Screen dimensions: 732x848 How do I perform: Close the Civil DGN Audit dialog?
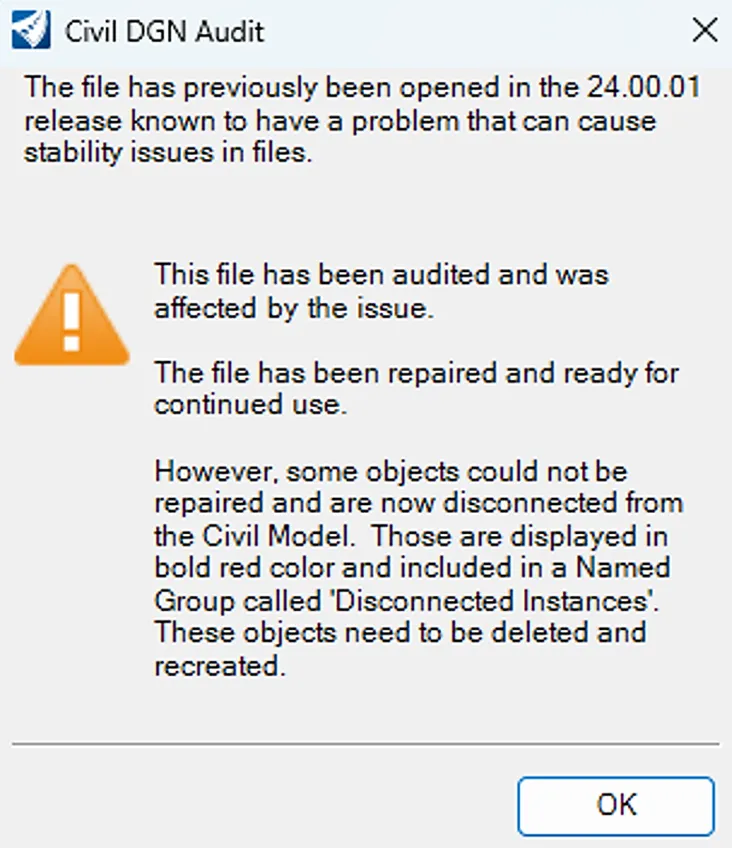point(705,29)
